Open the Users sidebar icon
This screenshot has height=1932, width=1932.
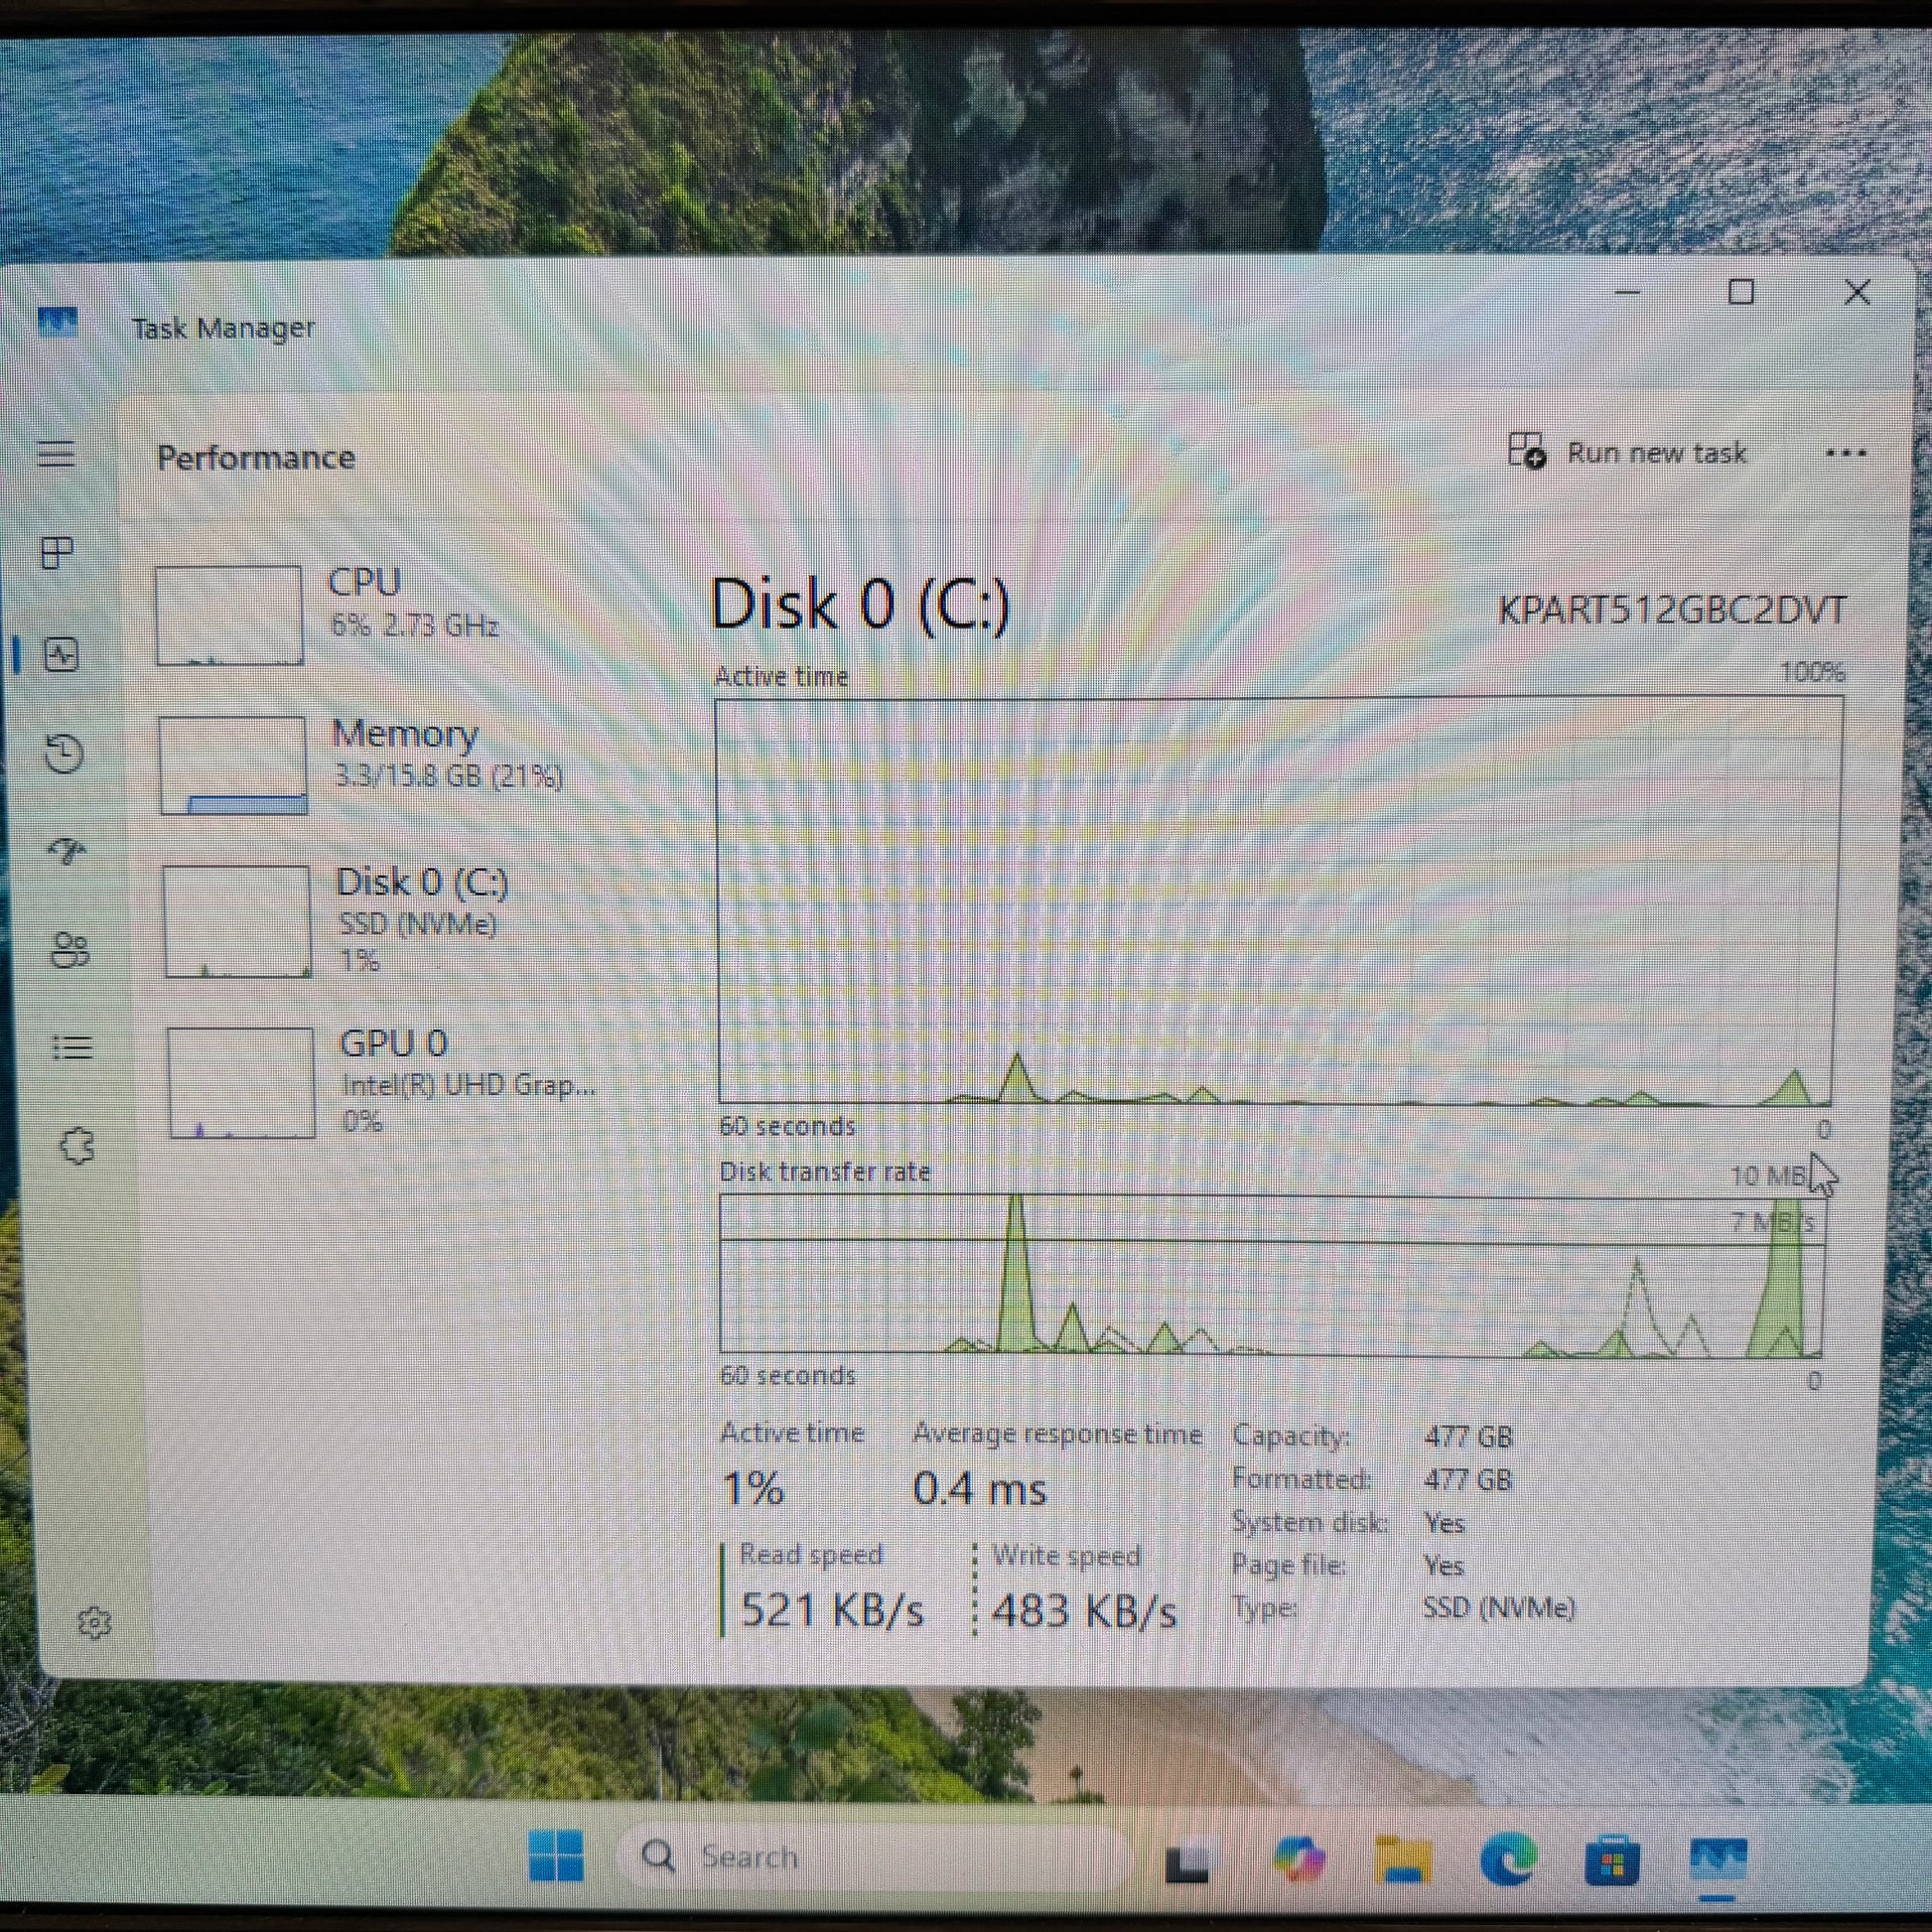point(70,950)
